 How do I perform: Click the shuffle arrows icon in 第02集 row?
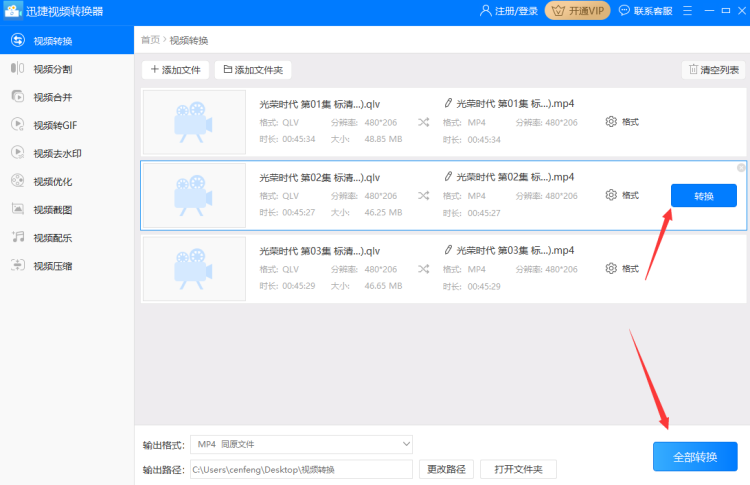click(423, 196)
